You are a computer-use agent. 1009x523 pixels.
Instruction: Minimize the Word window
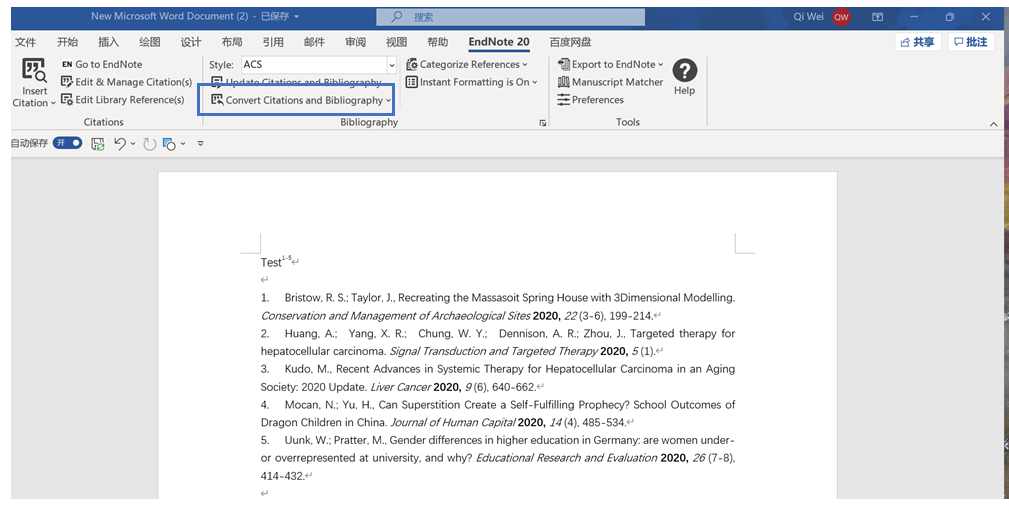[914, 17]
